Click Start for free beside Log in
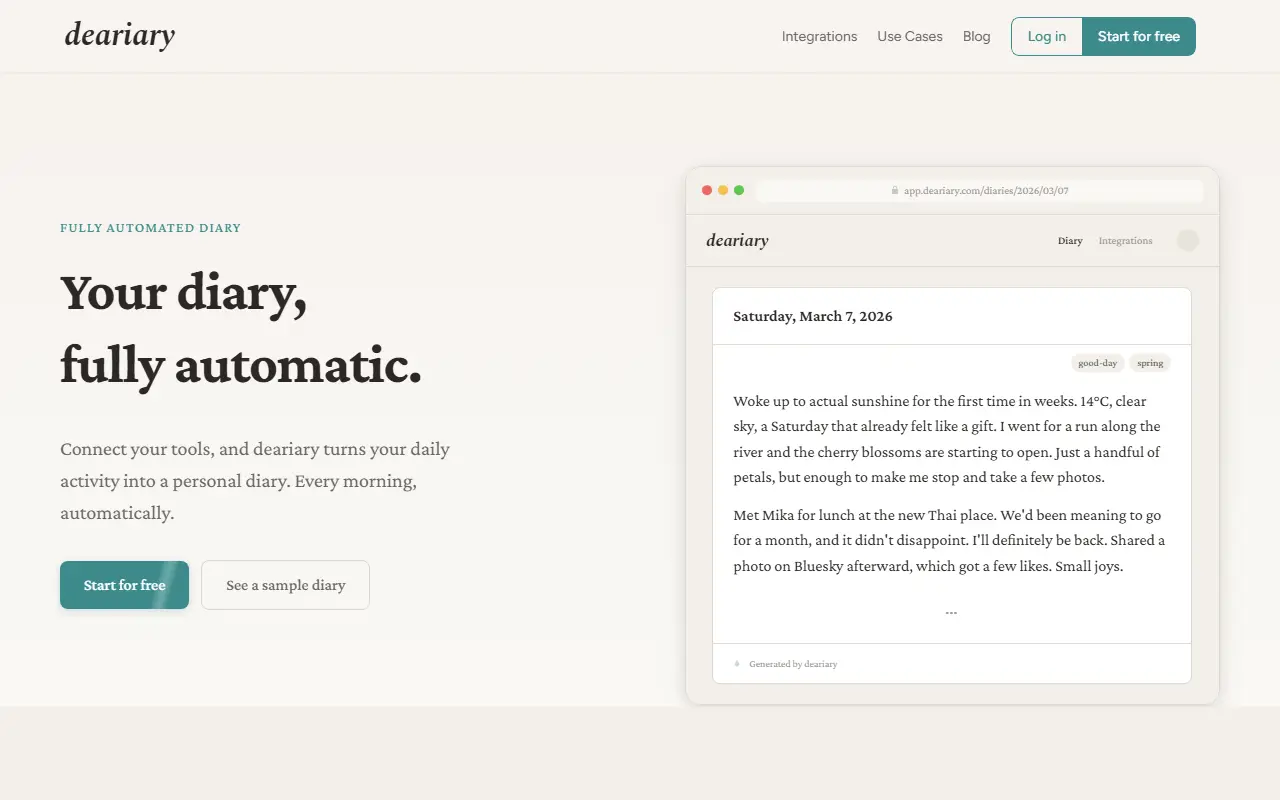Viewport: 1280px width, 800px height. (1139, 36)
